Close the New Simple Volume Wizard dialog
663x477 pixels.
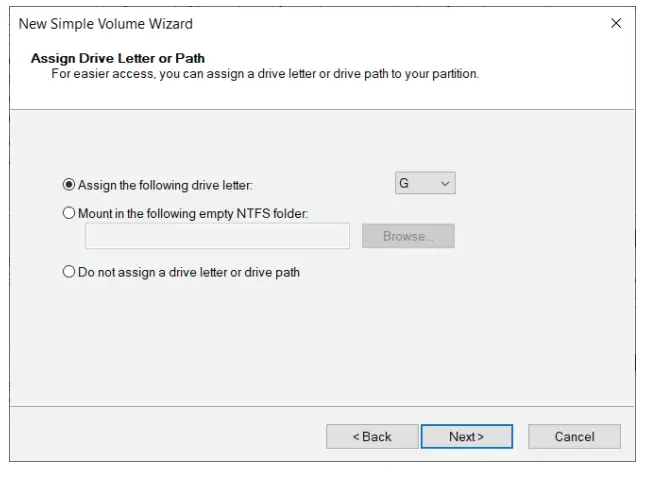click(616, 24)
